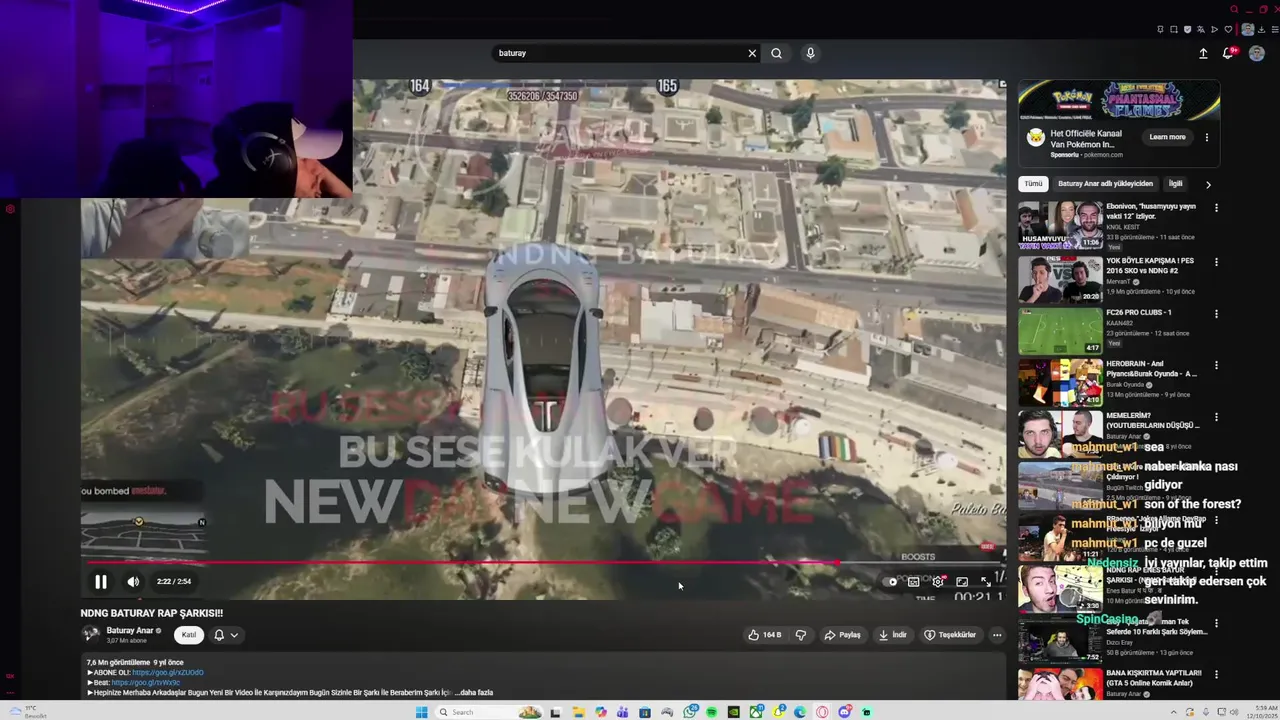Image resolution: width=1280 pixels, height=720 pixels.
Task: Open the Ebonivon suggested video thumbnail
Action: point(1060,225)
